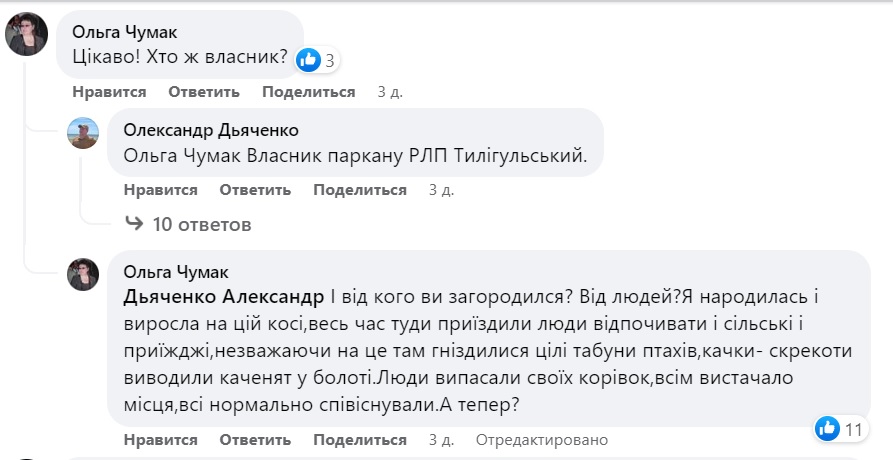This screenshot has height=460, width=893.
Task: Open the Олександр Дьяченко author name link
Action: coord(210,131)
